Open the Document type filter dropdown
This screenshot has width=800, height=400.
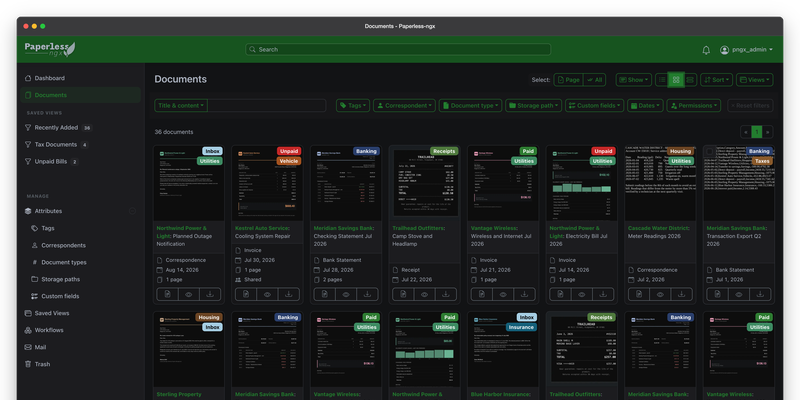point(470,106)
